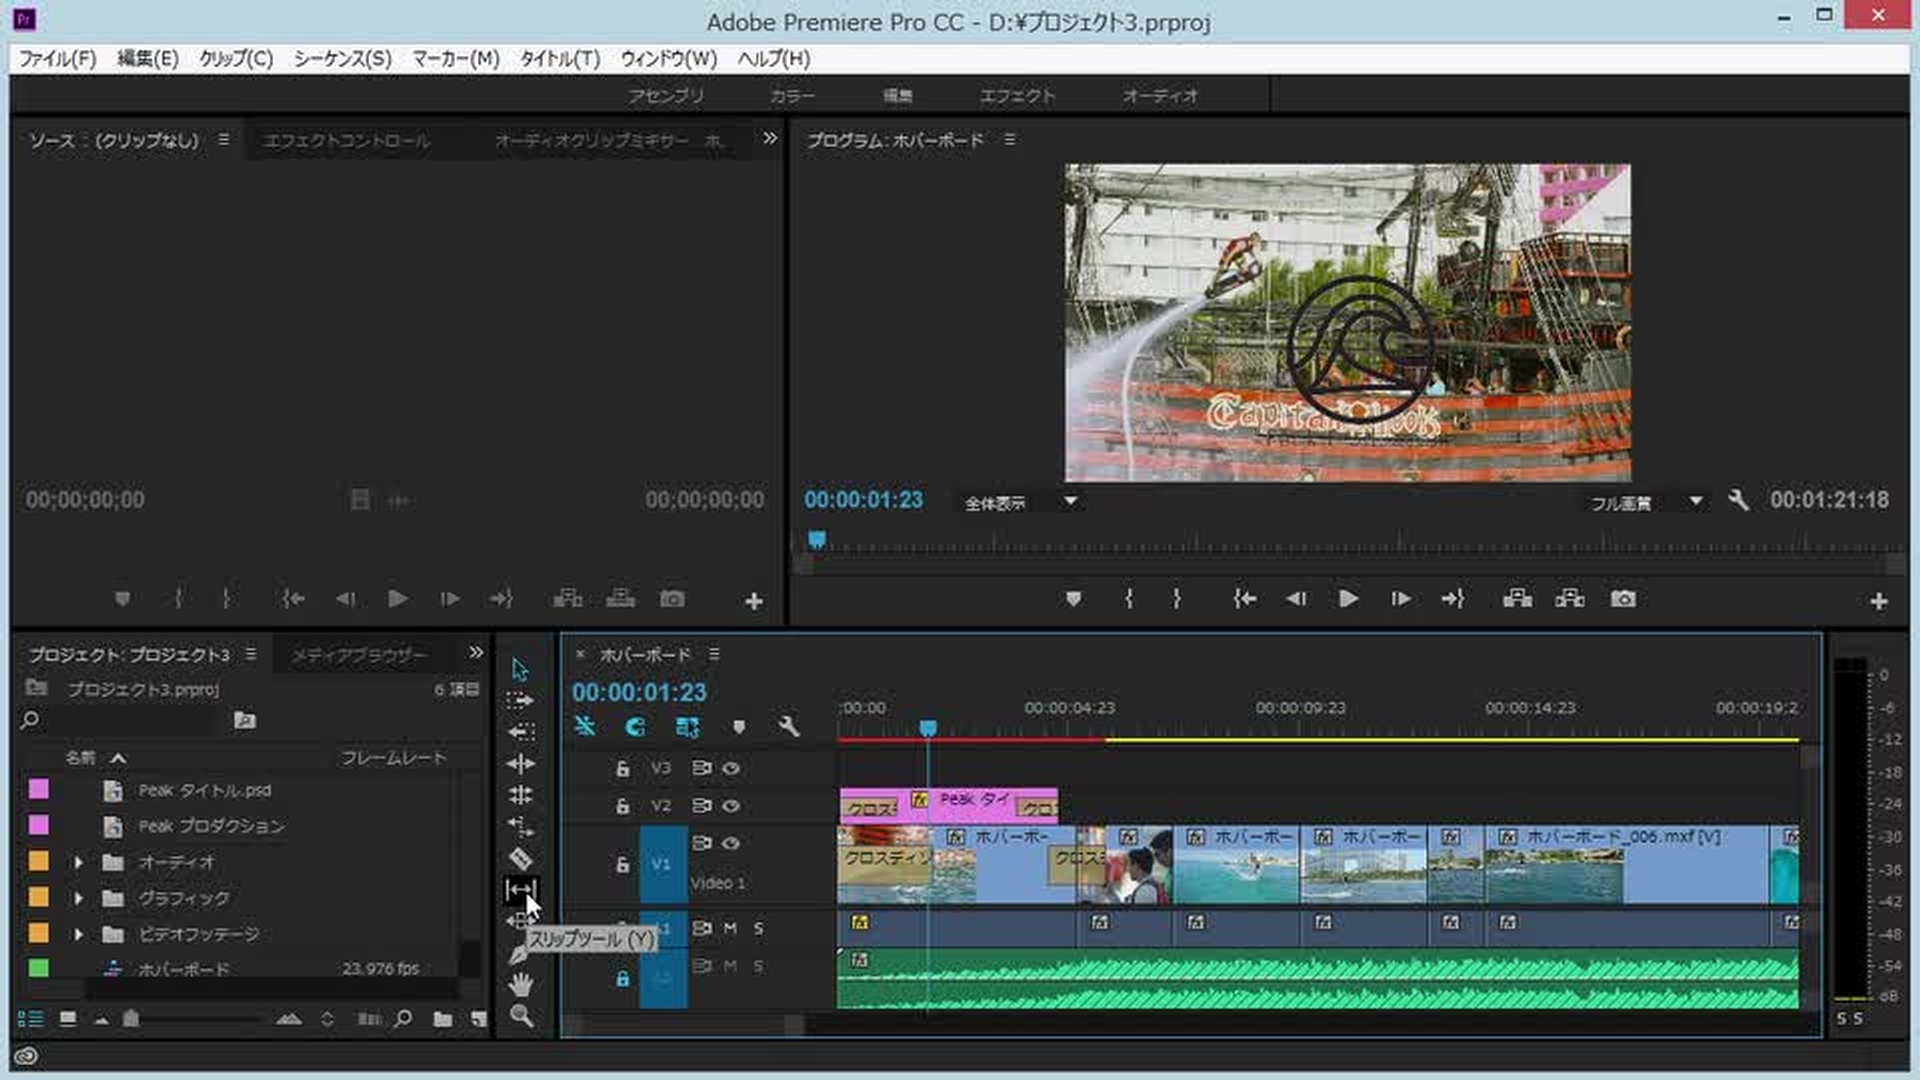Switch to エフェクトコントロール tab
The image size is (1920, 1080).
347,141
